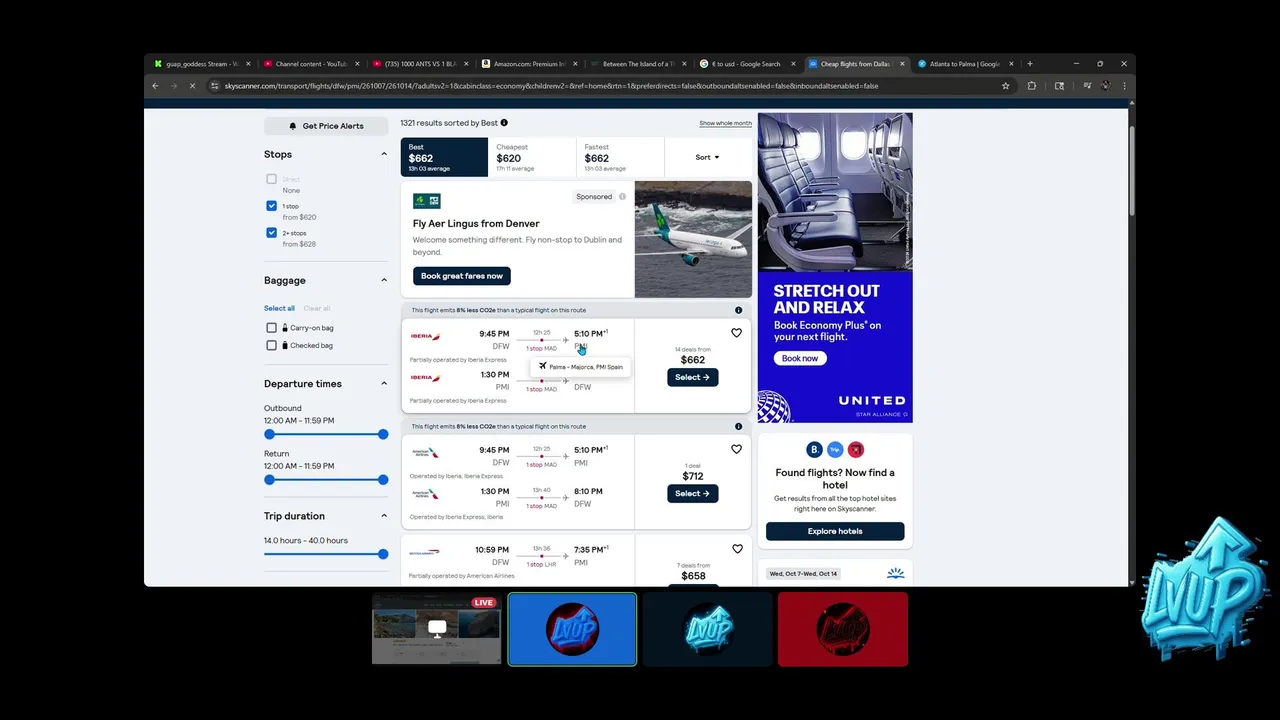Collapse the Trip duration section
The image size is (1280, 720).
pos(384,516)
